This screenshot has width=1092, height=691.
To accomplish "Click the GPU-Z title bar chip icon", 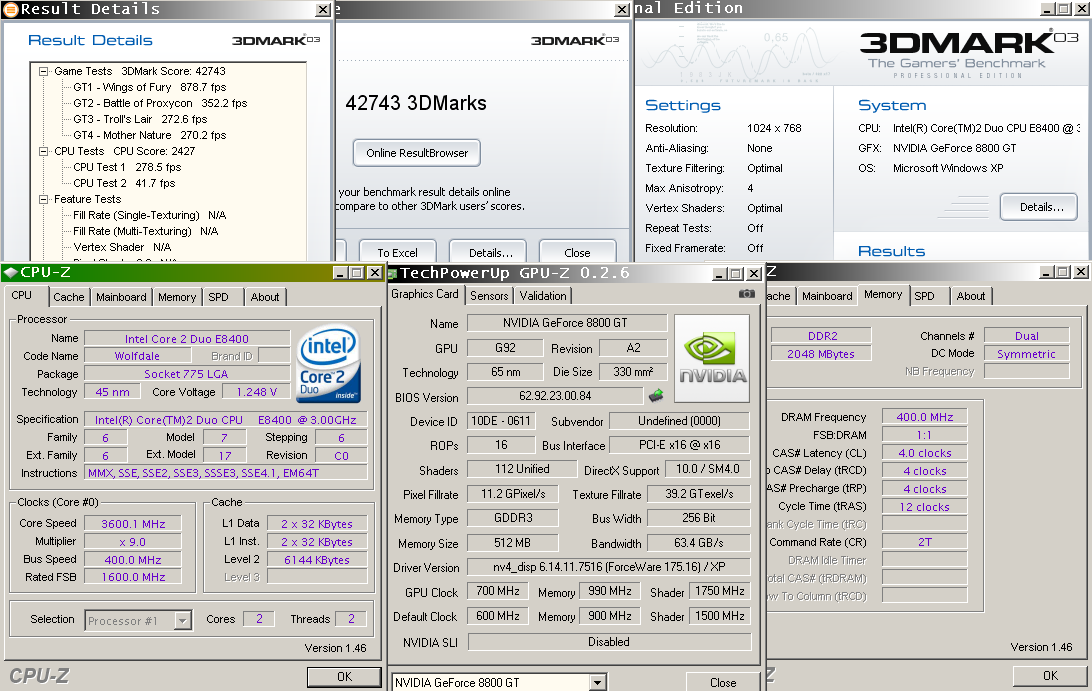I will 392,274.
